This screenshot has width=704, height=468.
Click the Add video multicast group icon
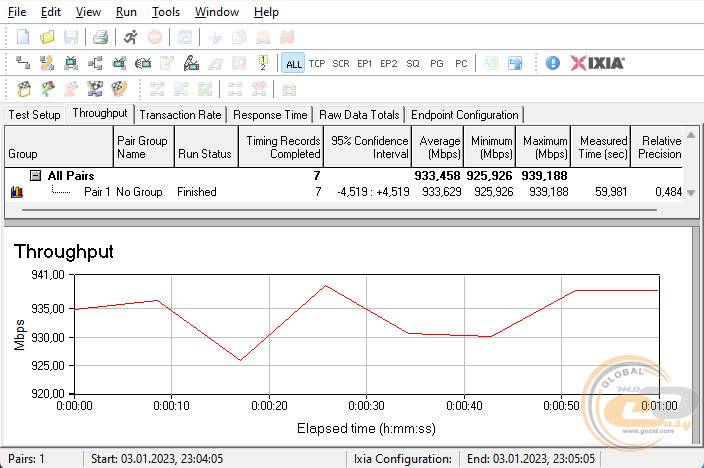coord(119,63)
